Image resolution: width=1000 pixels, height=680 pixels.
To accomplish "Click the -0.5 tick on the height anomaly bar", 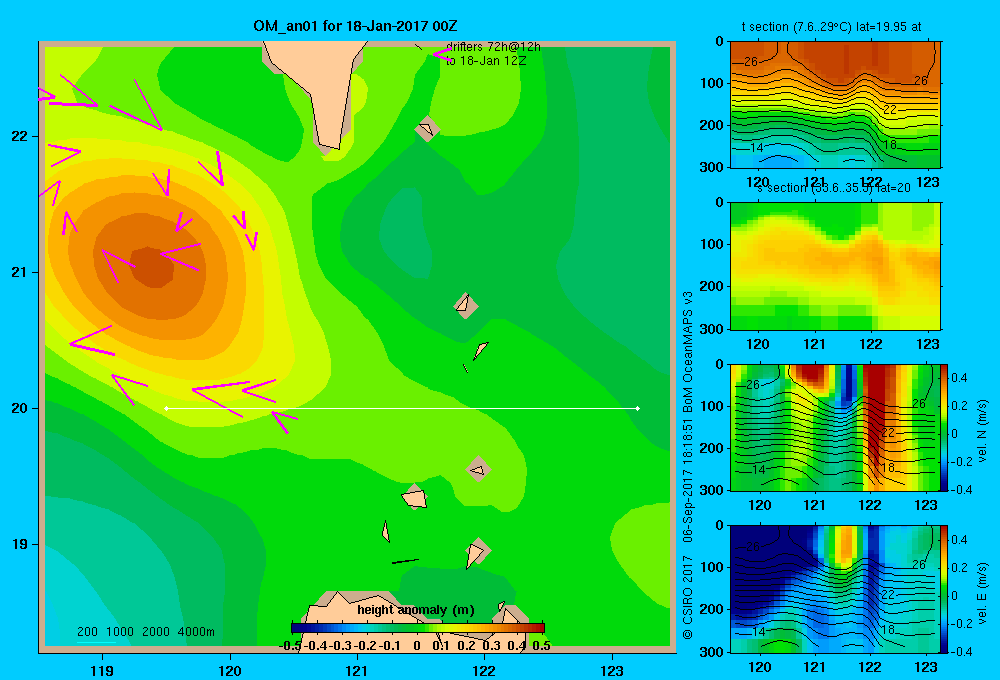I will point(290,646).
